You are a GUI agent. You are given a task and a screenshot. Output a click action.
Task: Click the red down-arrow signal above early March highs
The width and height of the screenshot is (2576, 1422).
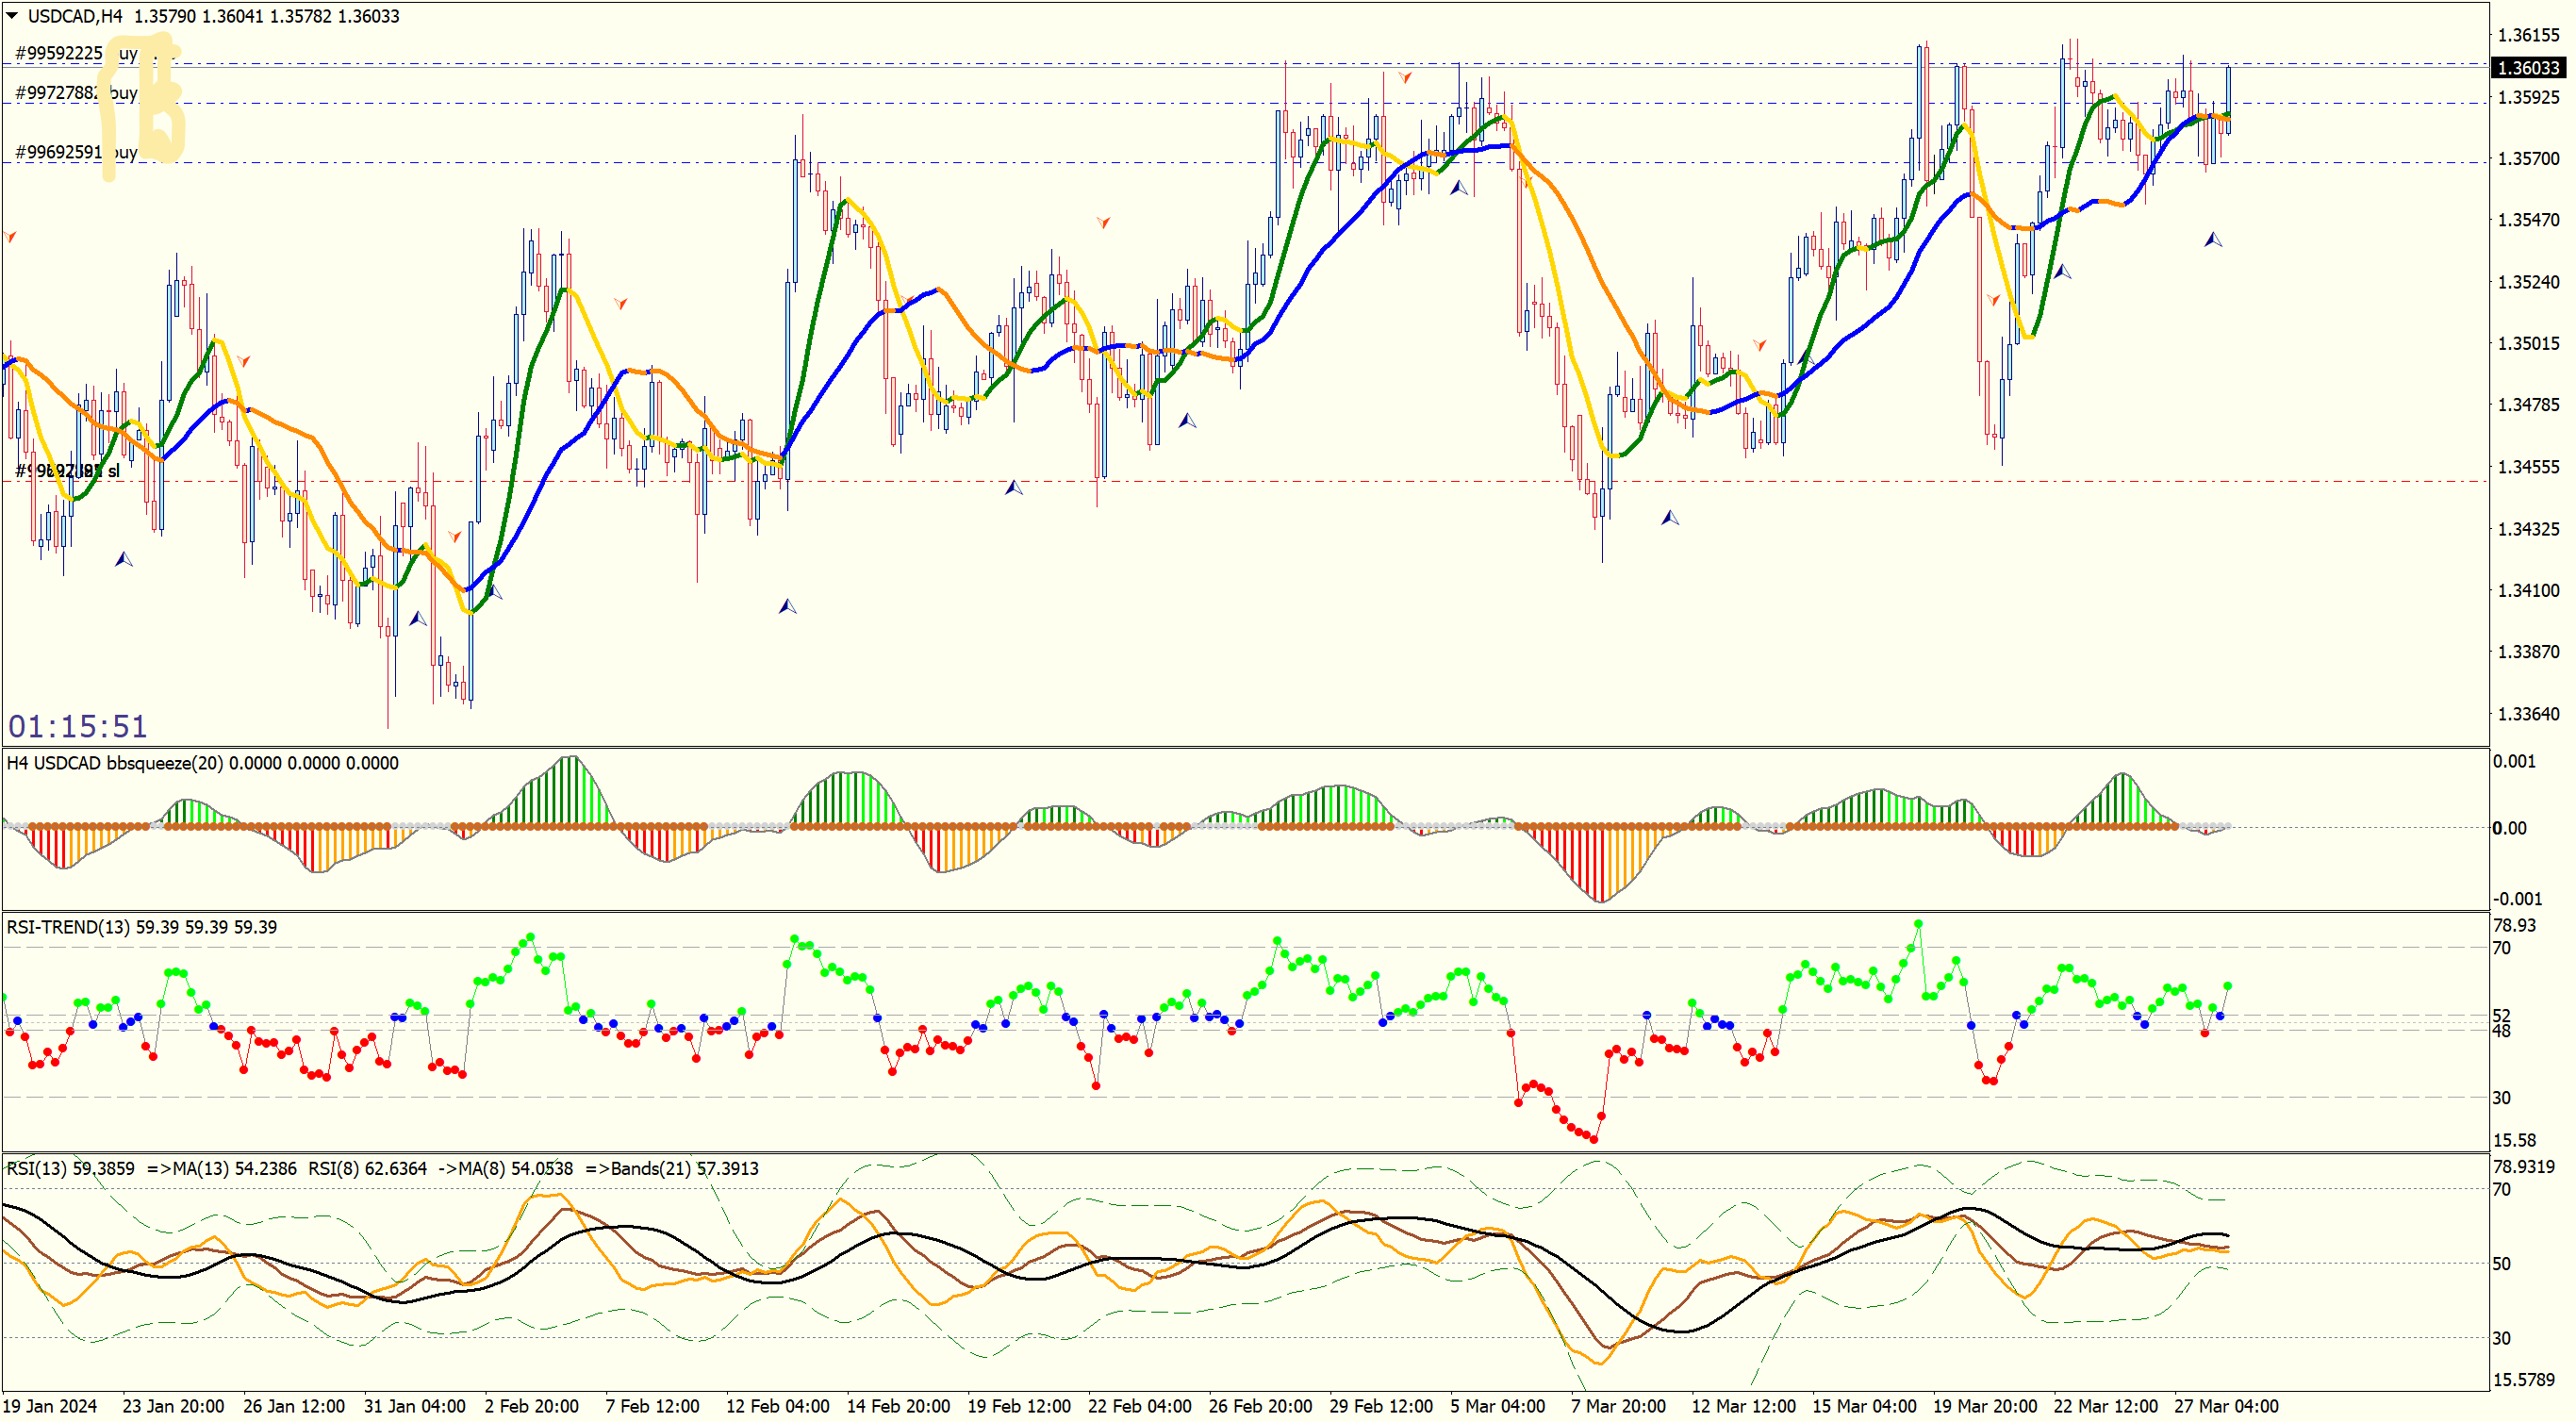pyautogui.click(x=1405, y=77)
